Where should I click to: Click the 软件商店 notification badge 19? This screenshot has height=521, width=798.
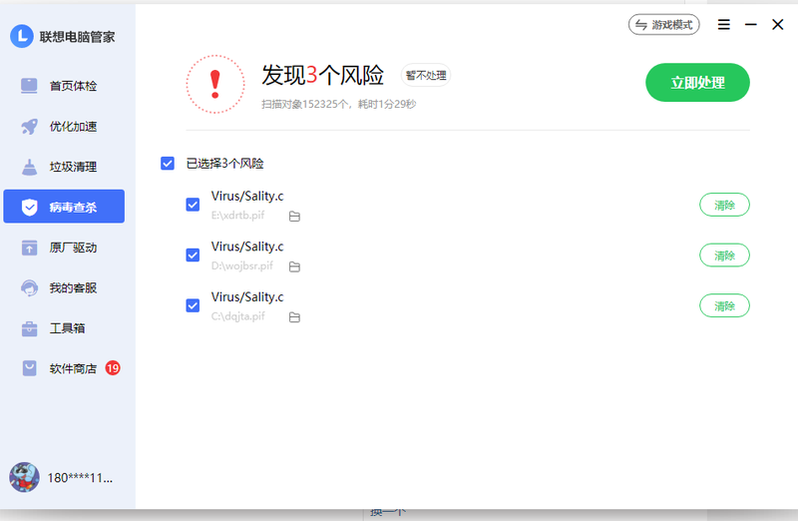click(112, 368)
